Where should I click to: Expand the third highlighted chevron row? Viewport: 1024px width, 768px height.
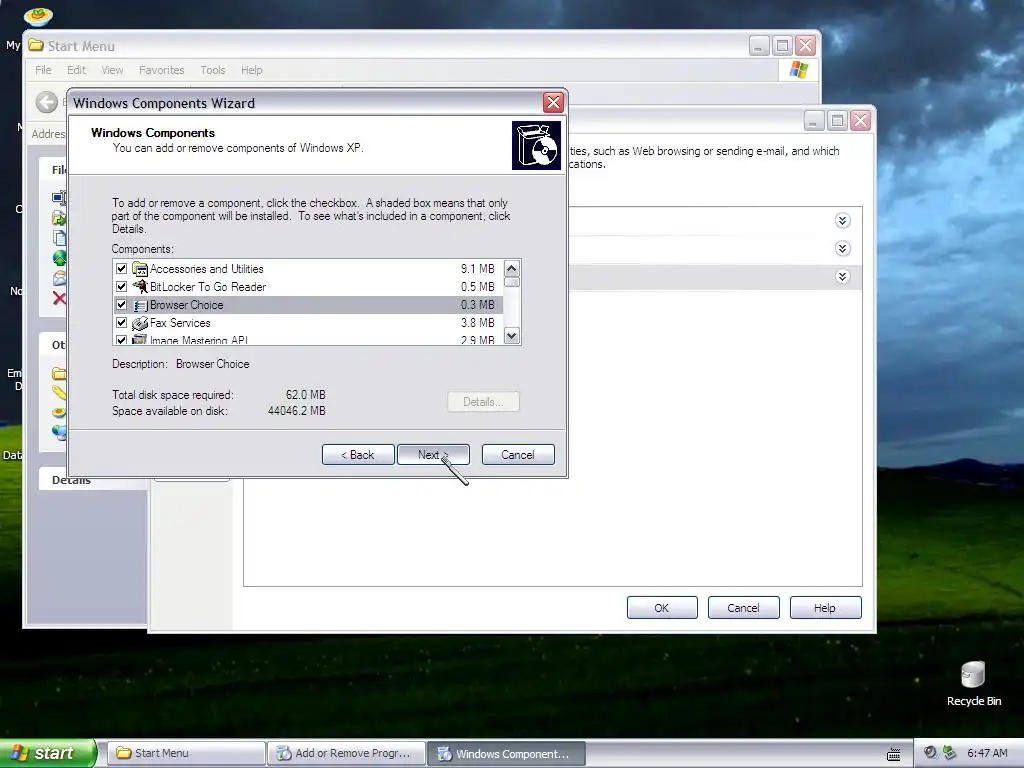842,276
